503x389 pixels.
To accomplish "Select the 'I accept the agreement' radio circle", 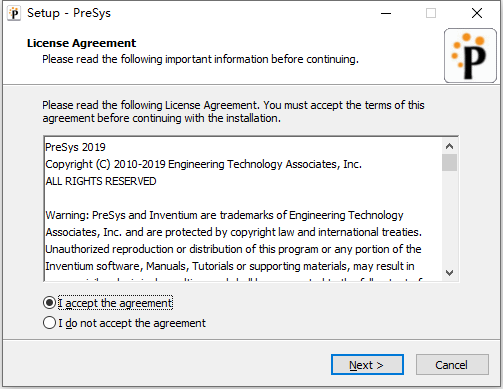I will (49, 303).
